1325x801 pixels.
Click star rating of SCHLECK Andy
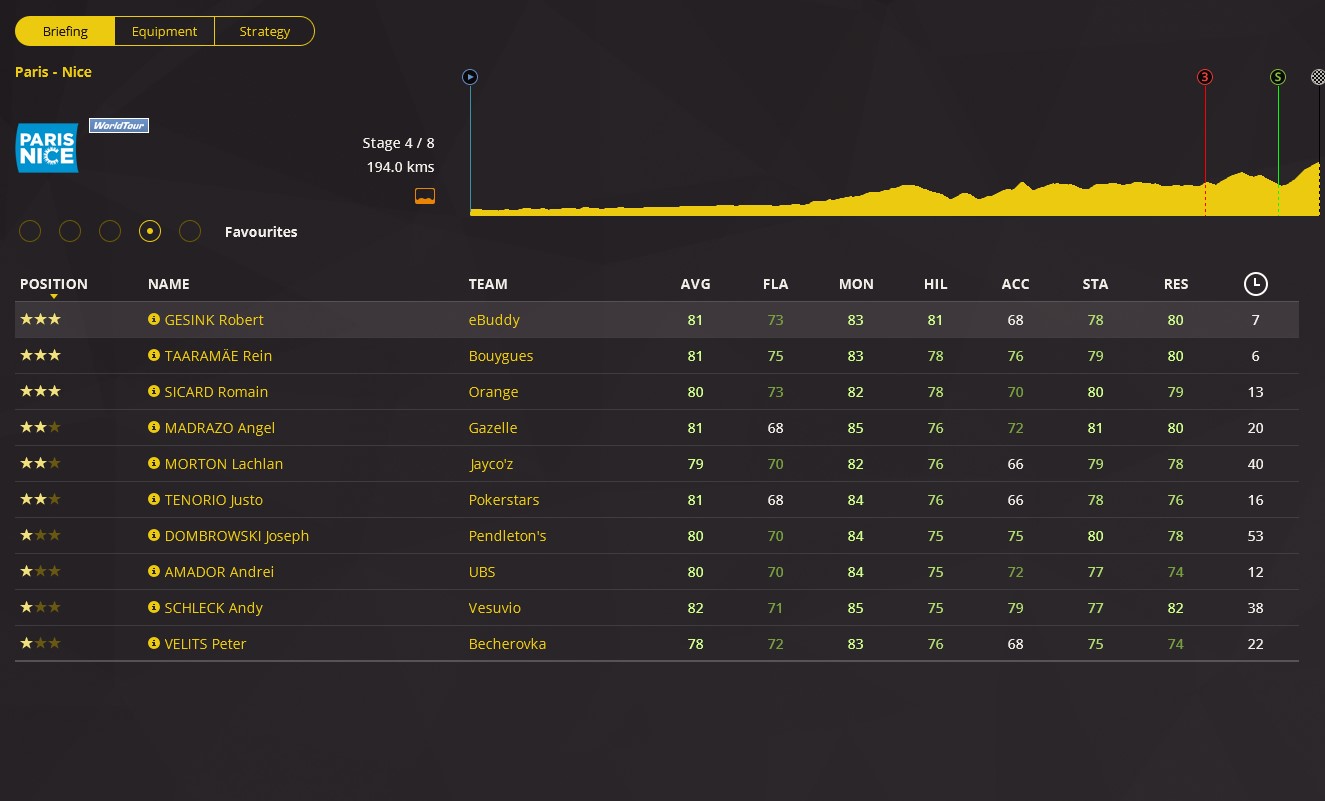[x=40, y=607]
